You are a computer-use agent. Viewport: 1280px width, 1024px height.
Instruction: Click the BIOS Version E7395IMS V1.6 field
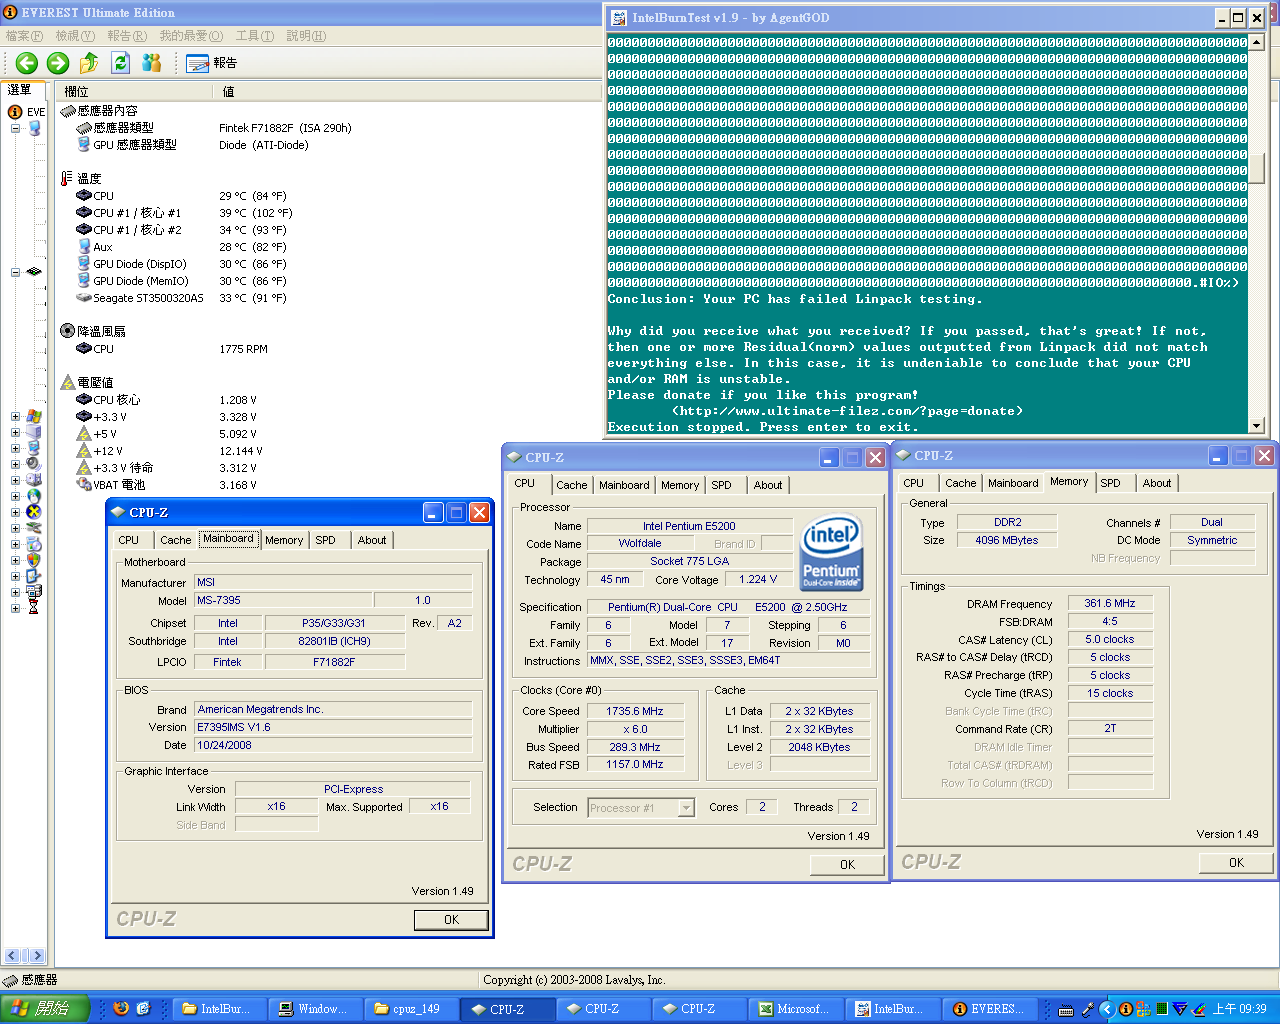(333, 727)
